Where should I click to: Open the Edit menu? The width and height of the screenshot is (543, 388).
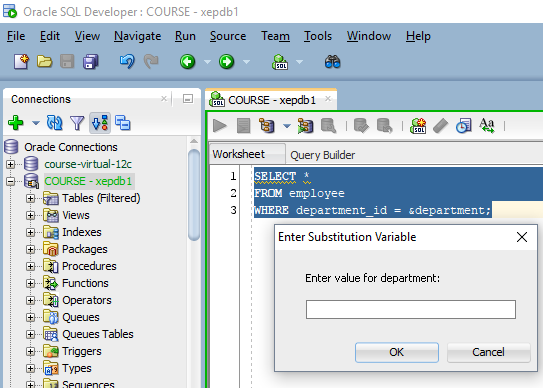(x=50, y=36)
